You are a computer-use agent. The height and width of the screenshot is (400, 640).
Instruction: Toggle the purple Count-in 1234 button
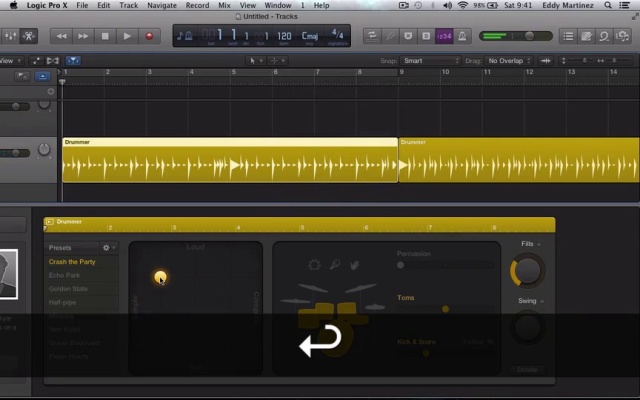point(444,36)
